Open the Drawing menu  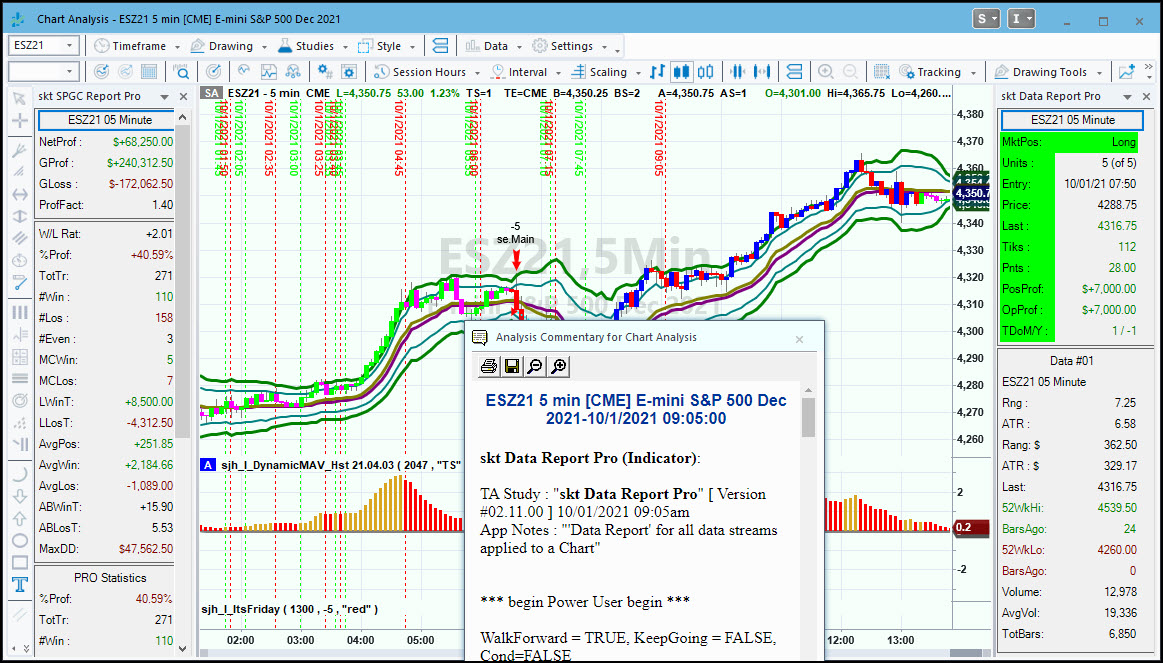(x=228, y=46)
